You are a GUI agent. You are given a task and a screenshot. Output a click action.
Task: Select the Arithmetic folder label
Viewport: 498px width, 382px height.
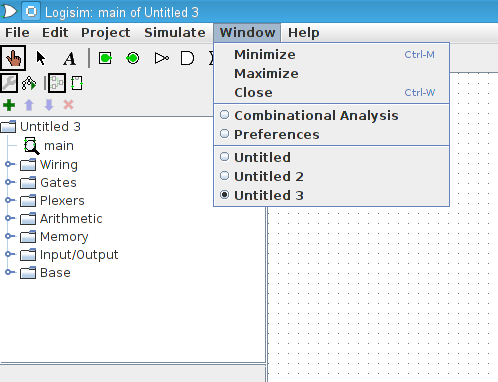[x=71, y=219]
